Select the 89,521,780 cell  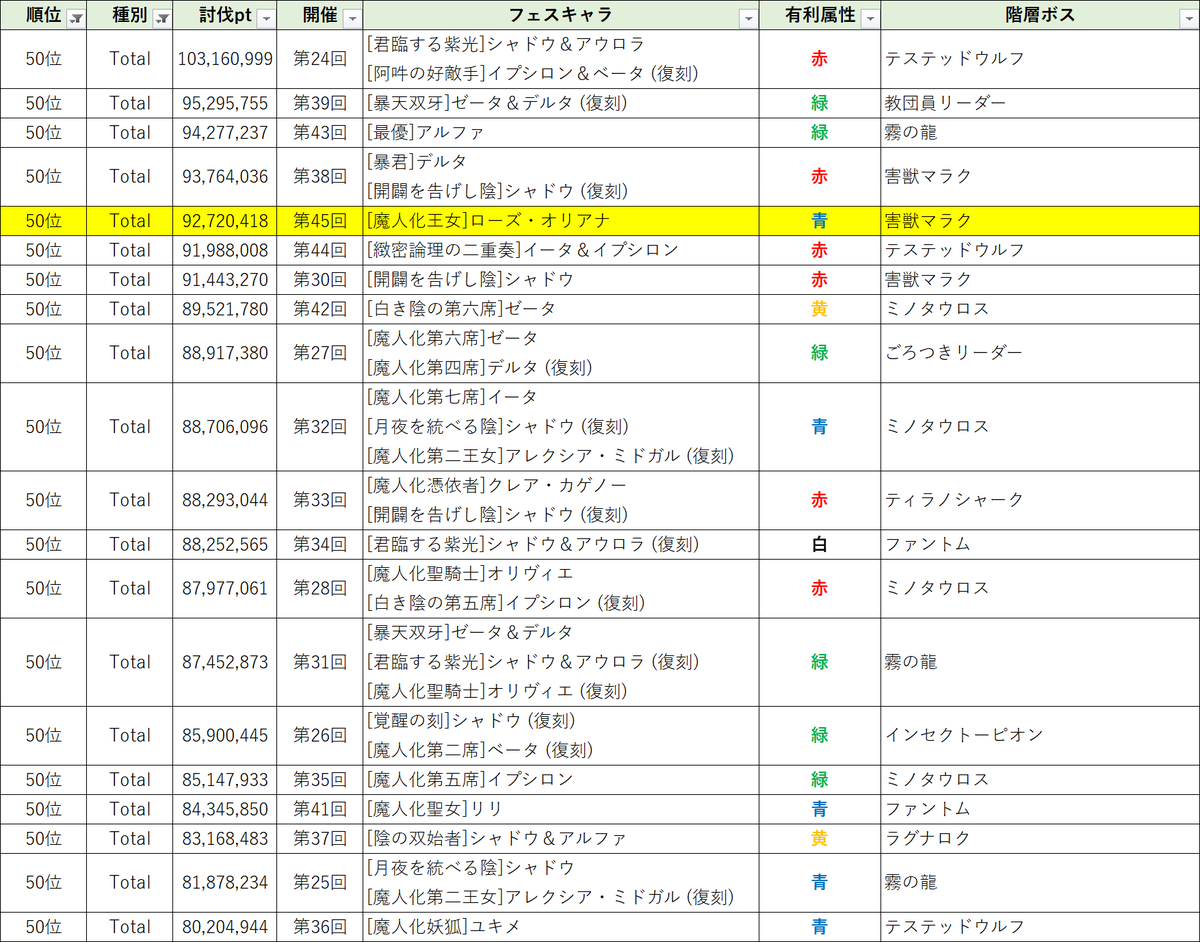pos(224,308)
